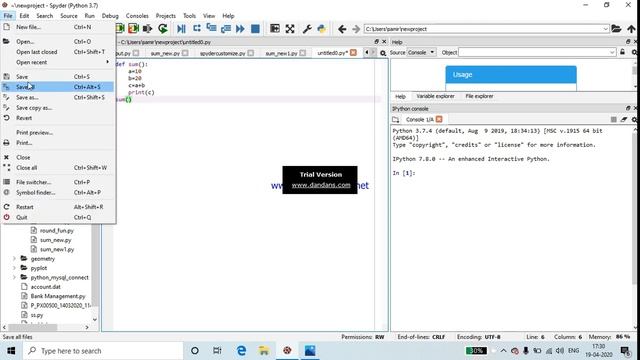Click browse working directory folder icon
This screenshot has width=640, height=360.
click(616, 29)
